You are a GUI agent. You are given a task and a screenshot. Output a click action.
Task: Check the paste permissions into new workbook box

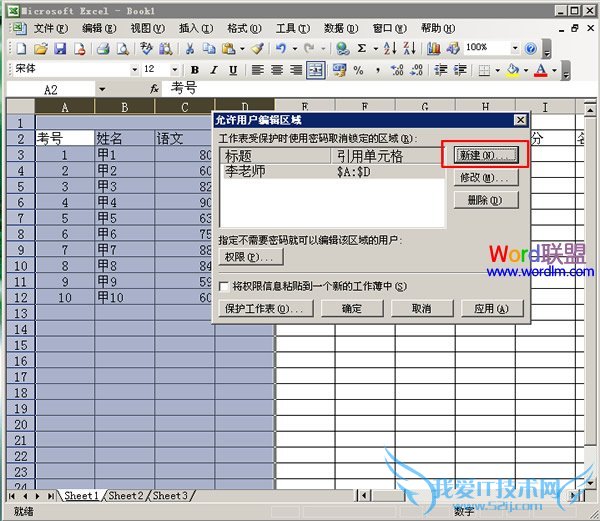224,287
